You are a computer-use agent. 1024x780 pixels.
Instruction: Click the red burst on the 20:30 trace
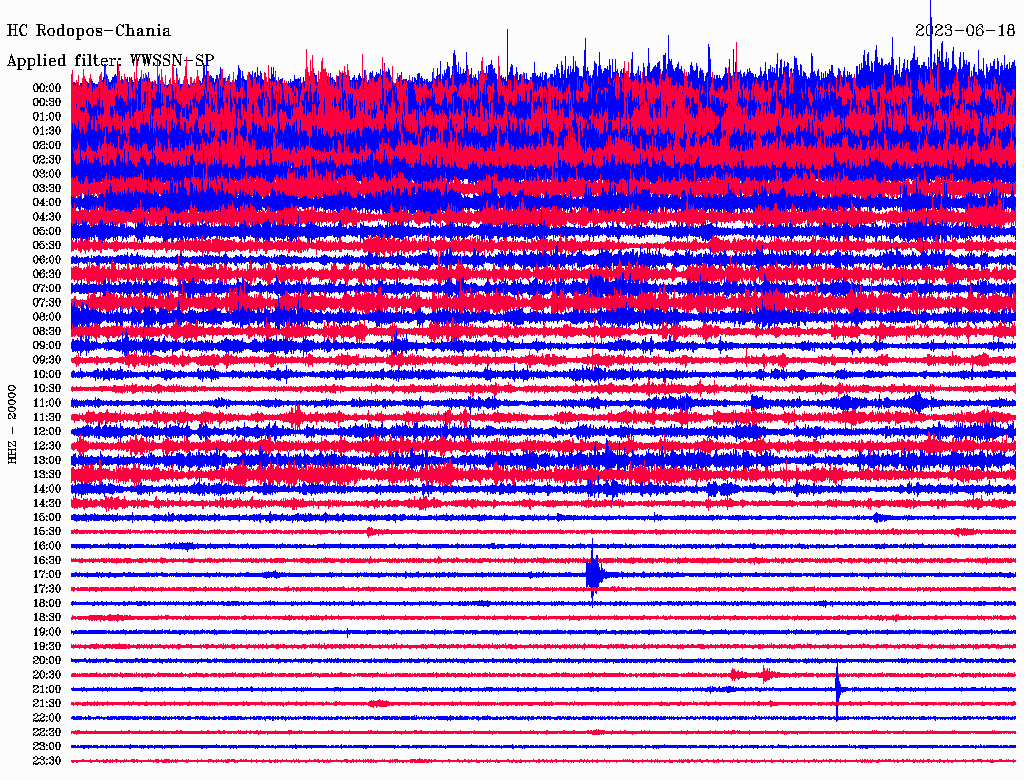click(x=754, y=675)
